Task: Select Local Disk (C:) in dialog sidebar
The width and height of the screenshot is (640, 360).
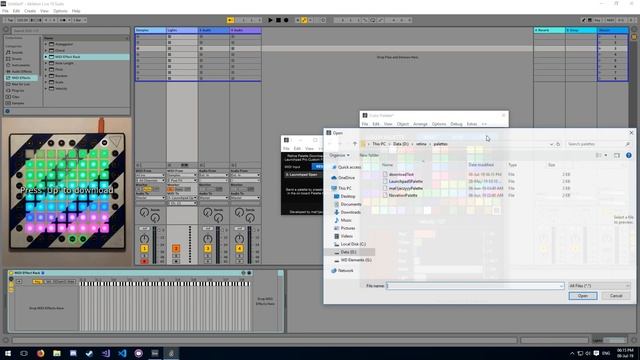Action: coord(350,244)
